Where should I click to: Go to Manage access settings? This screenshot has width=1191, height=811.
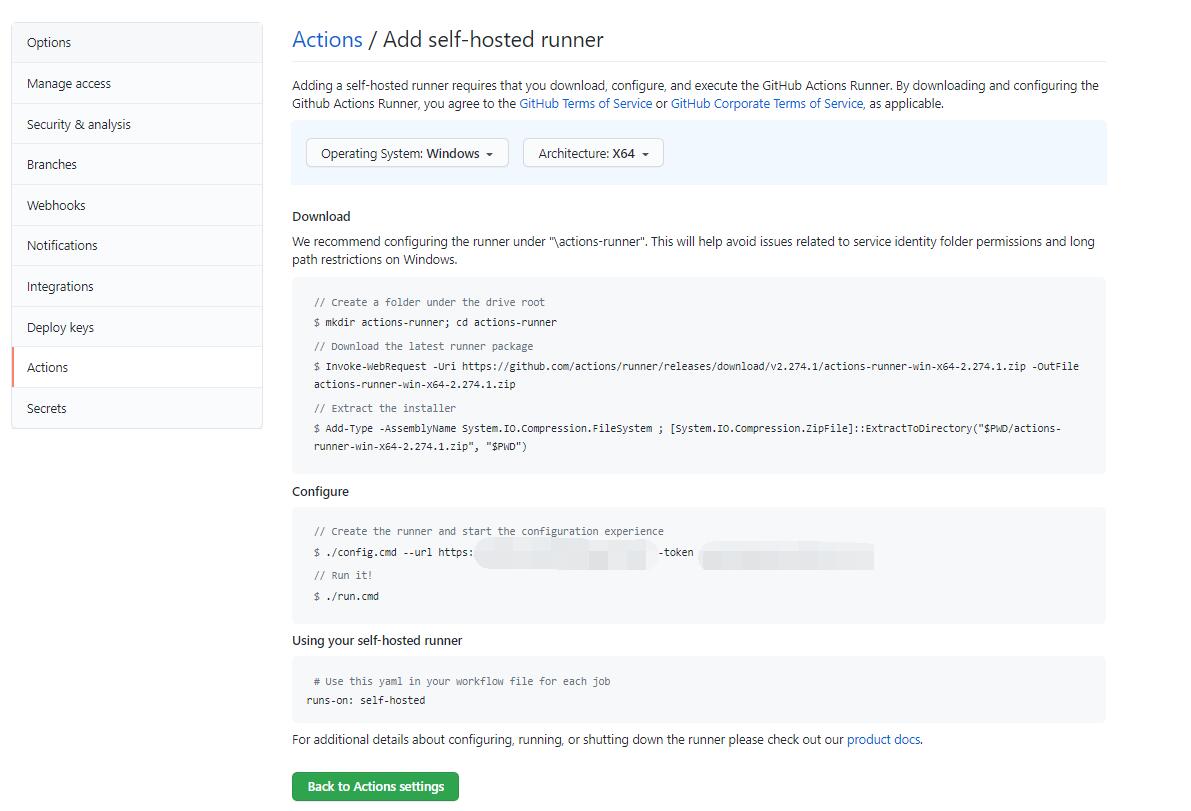[x=137, y=84]
